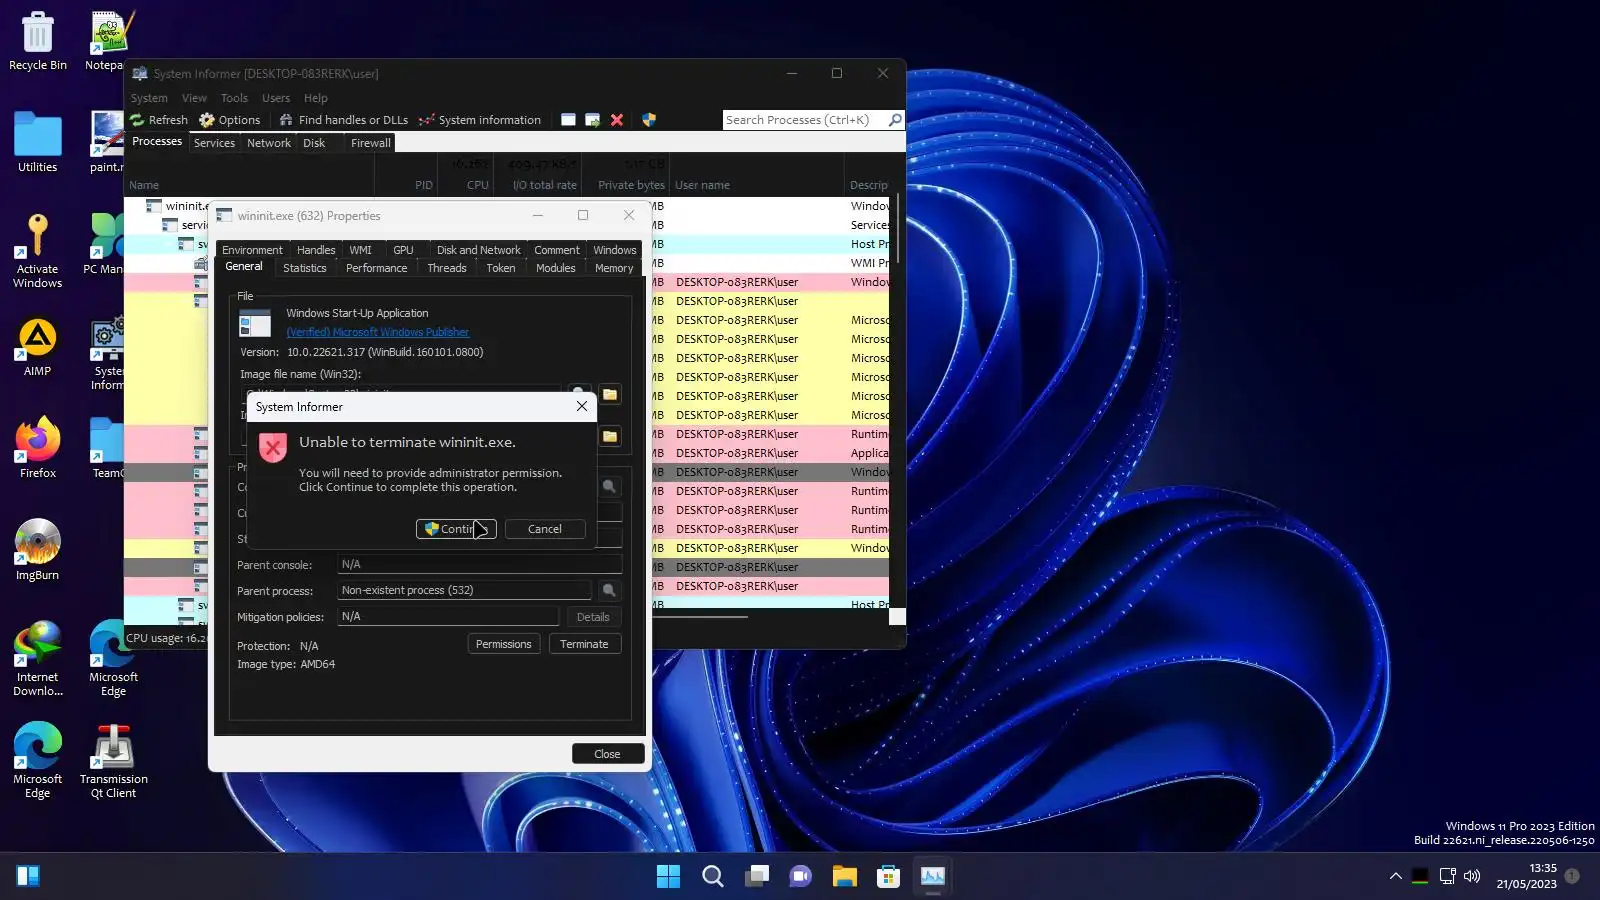Select the Processes tab
The width and height of the screenshot is (1600, 900).
coord(157,142)
